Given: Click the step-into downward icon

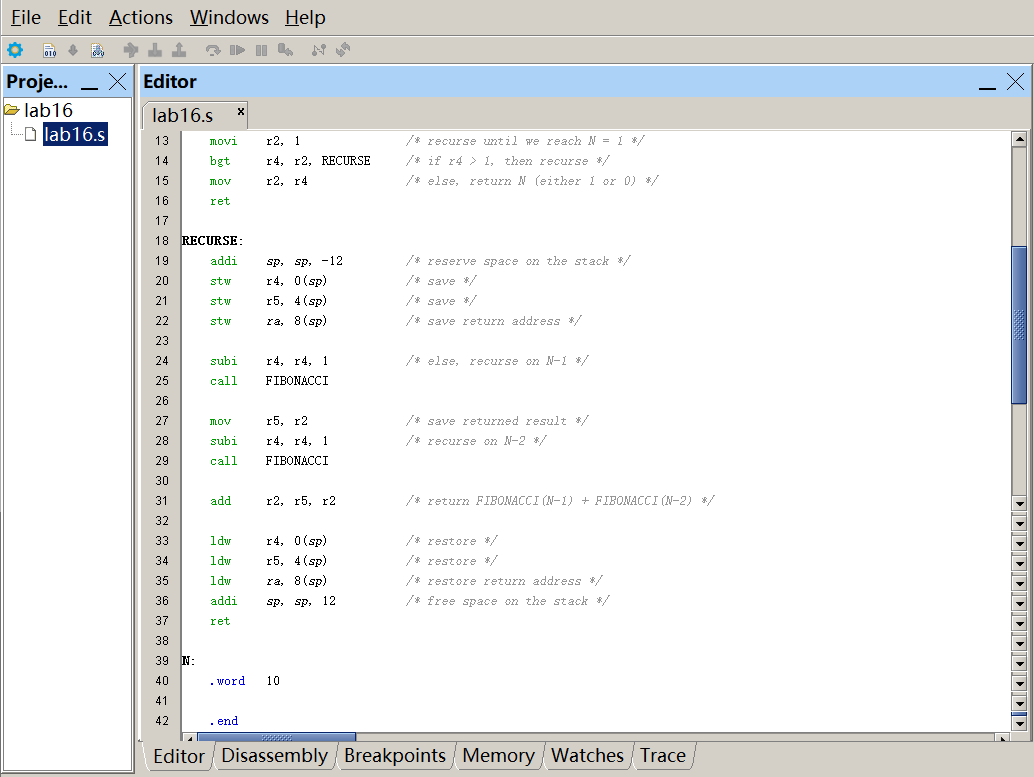Looking at the screenshot, I should pyautogui.click(x=155, y=50).
